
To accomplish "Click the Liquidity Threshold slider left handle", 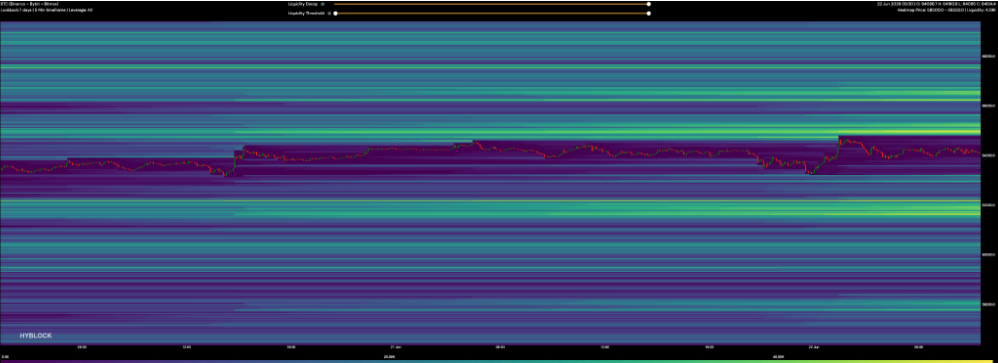I will [335, 13].
